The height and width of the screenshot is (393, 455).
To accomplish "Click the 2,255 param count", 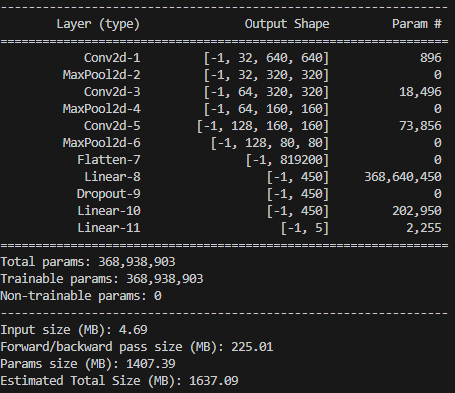I will point(424,228).
